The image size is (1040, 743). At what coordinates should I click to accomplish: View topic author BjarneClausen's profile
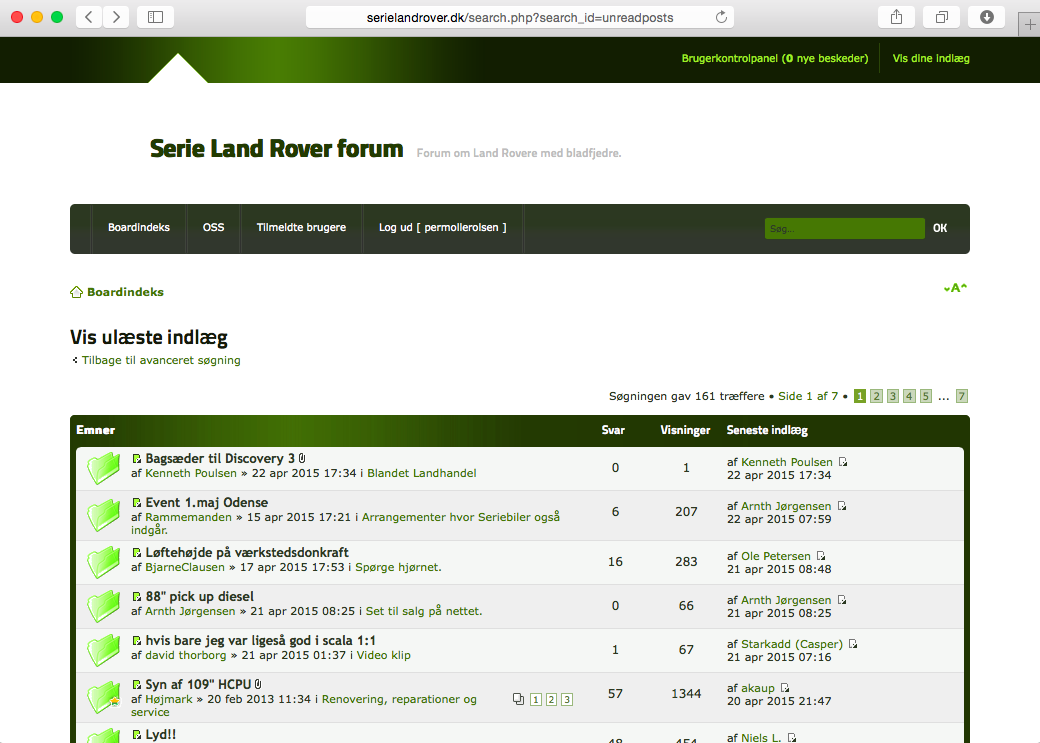pos(185,567)
